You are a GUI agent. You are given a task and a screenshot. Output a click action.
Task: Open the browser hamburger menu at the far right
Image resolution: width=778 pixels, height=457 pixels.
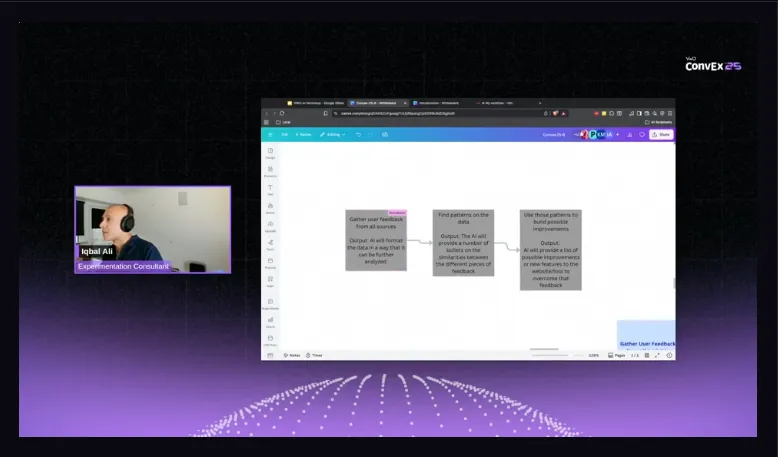pyautogui.click(x=670, y=113)
